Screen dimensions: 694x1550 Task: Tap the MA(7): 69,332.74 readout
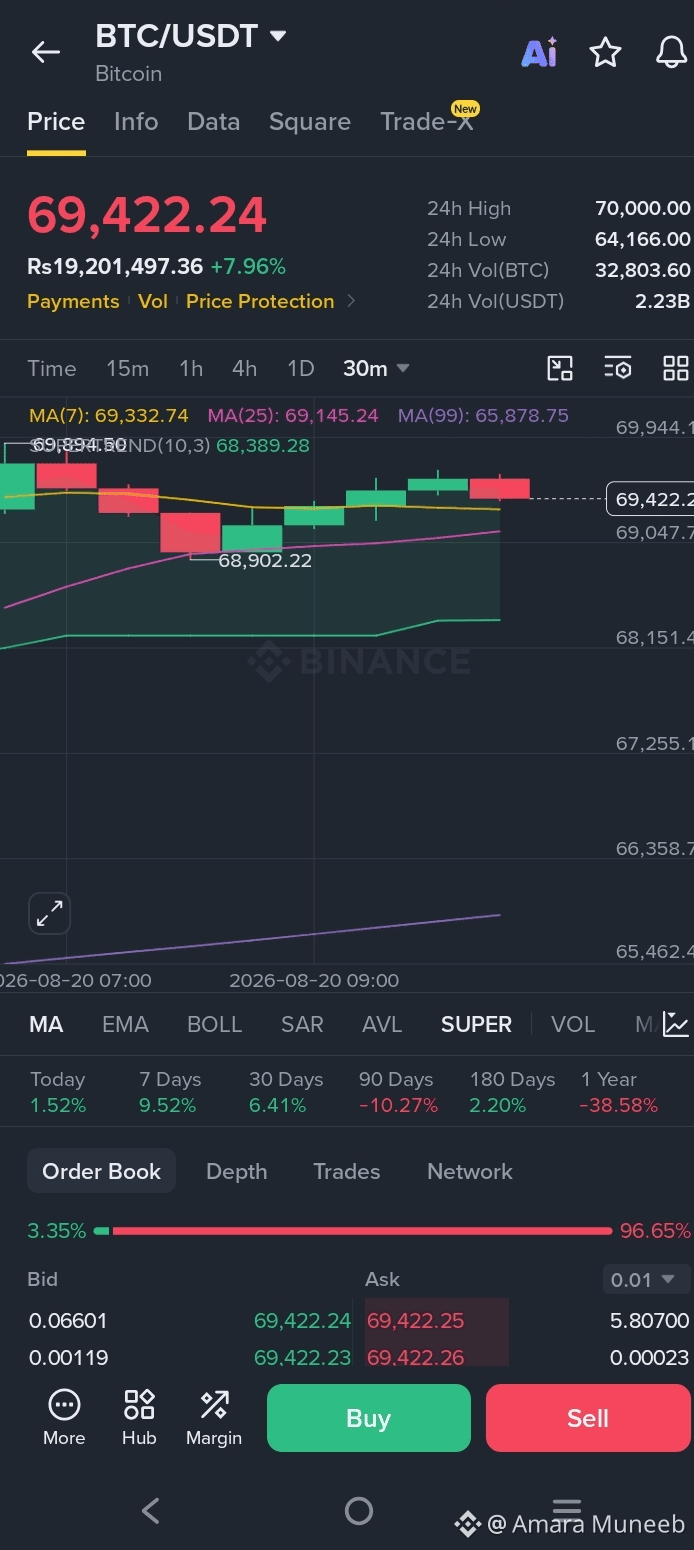[x=109, y=415]
